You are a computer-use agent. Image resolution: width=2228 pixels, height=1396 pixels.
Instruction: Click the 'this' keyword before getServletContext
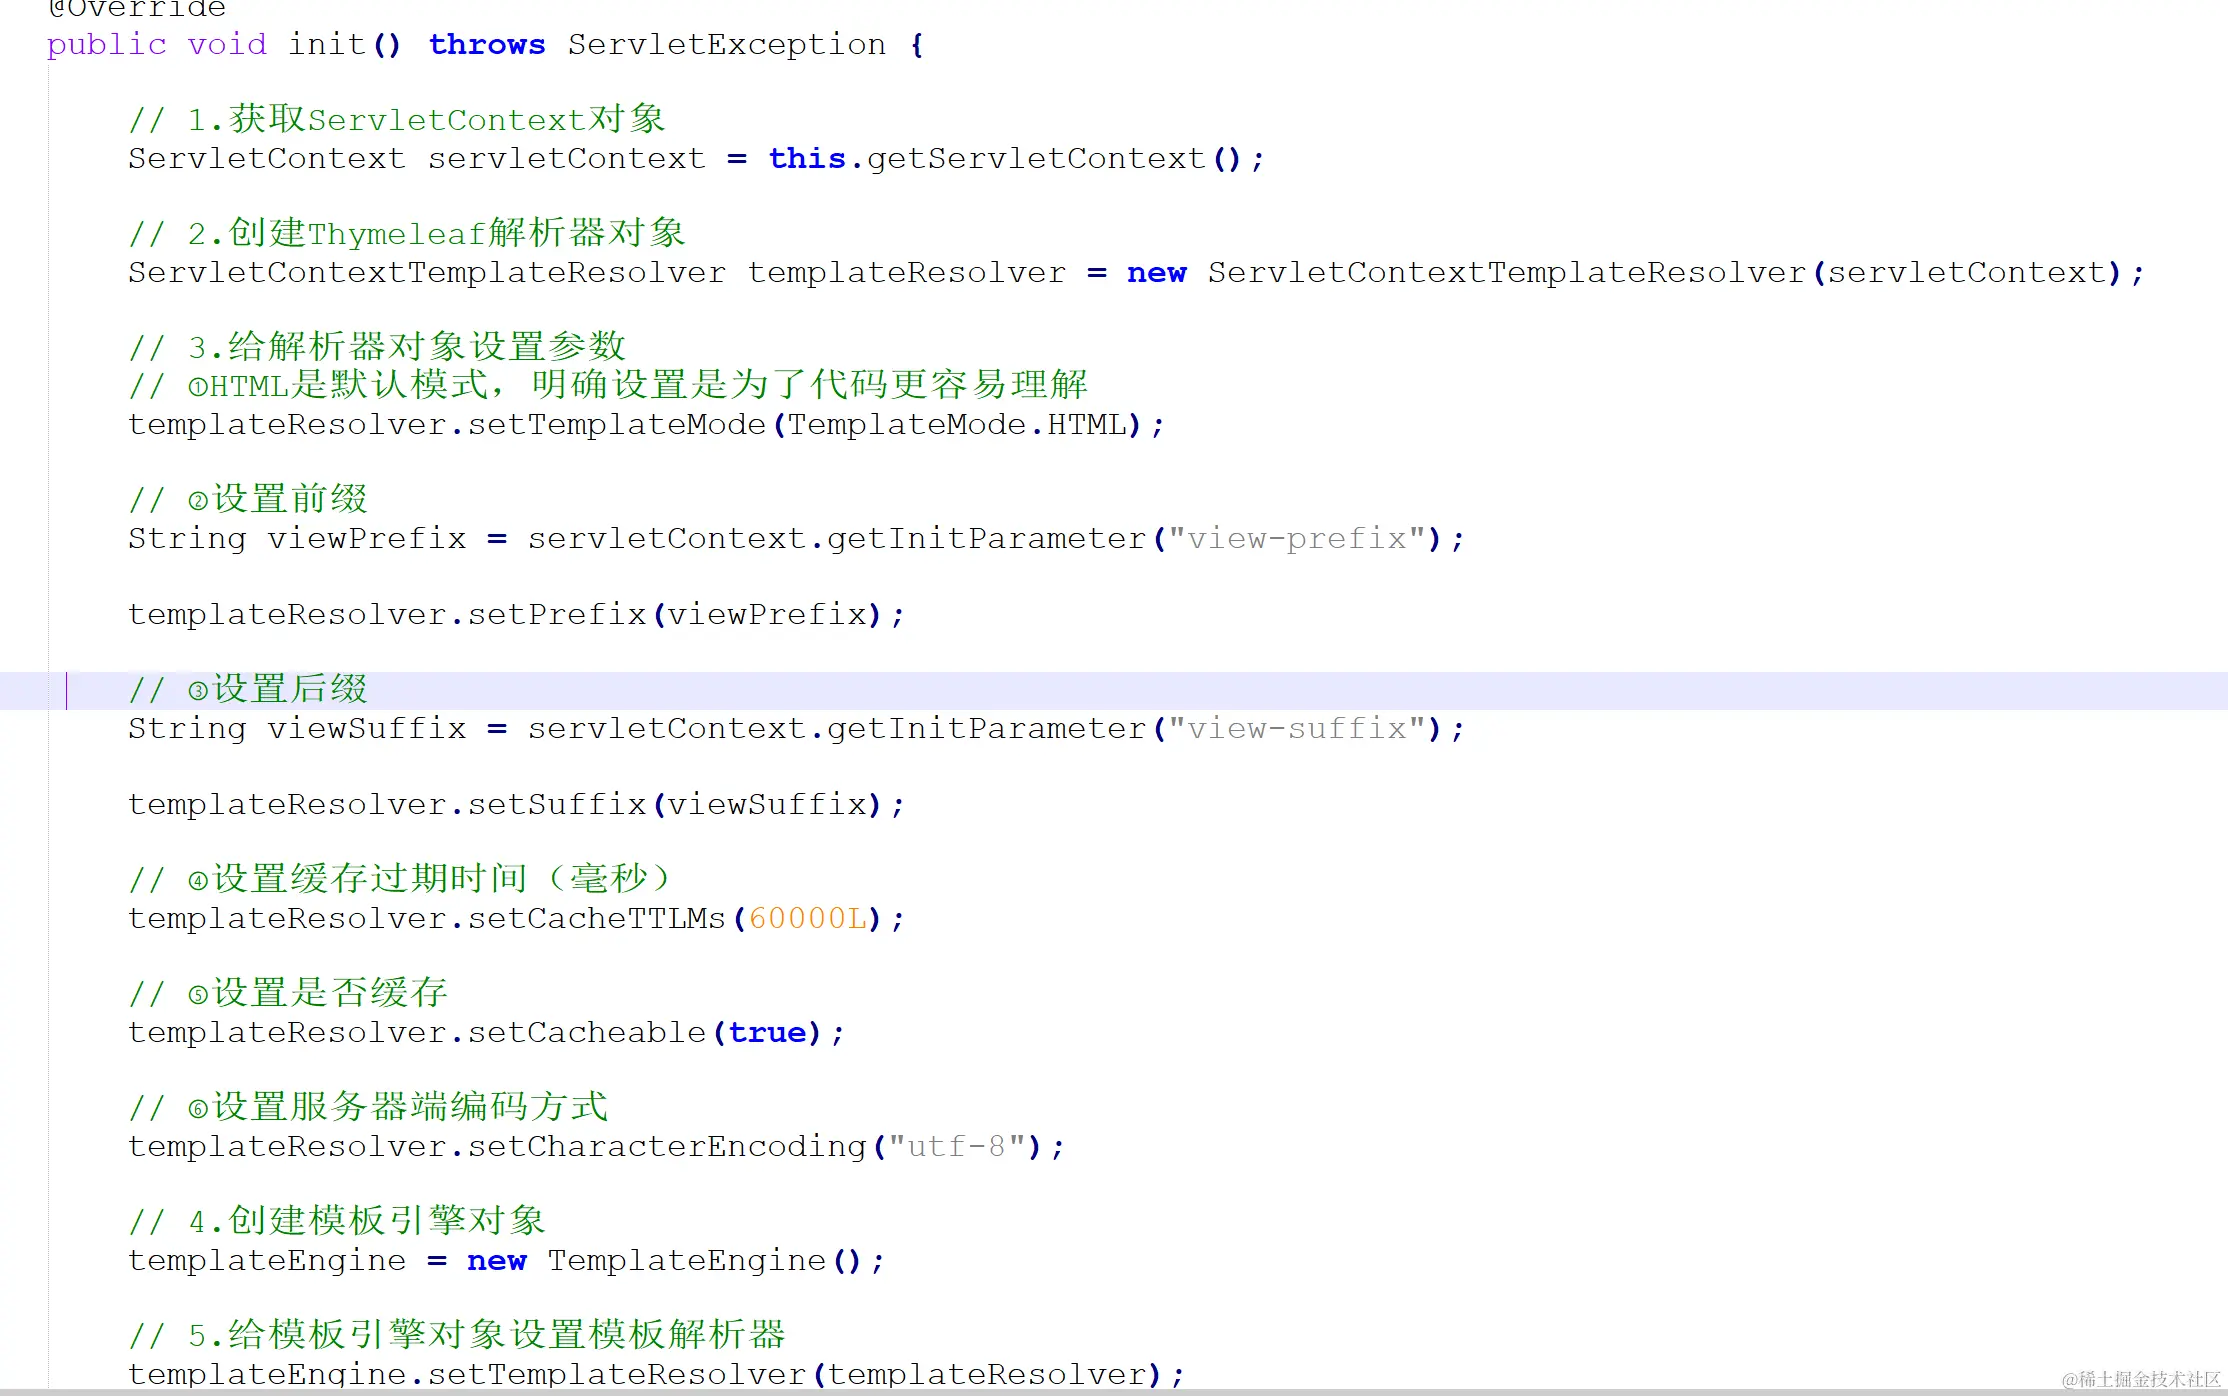pos(806,159)
